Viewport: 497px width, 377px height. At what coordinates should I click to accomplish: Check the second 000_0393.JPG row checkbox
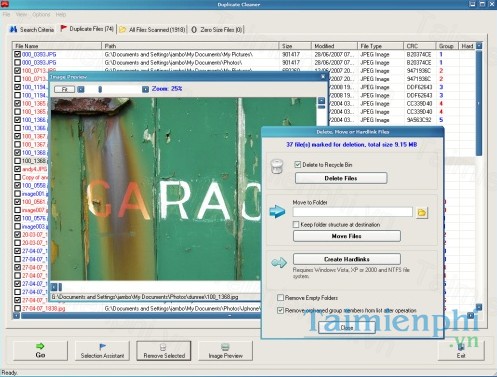pyautogui.click(x=17, y=62)
